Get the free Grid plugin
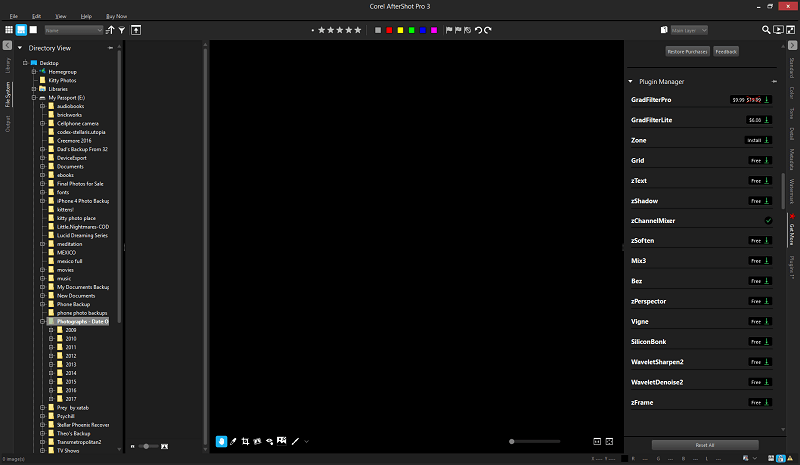Image resolution: width=800 pixels, height=465 pixels. (x=760, y=160)
